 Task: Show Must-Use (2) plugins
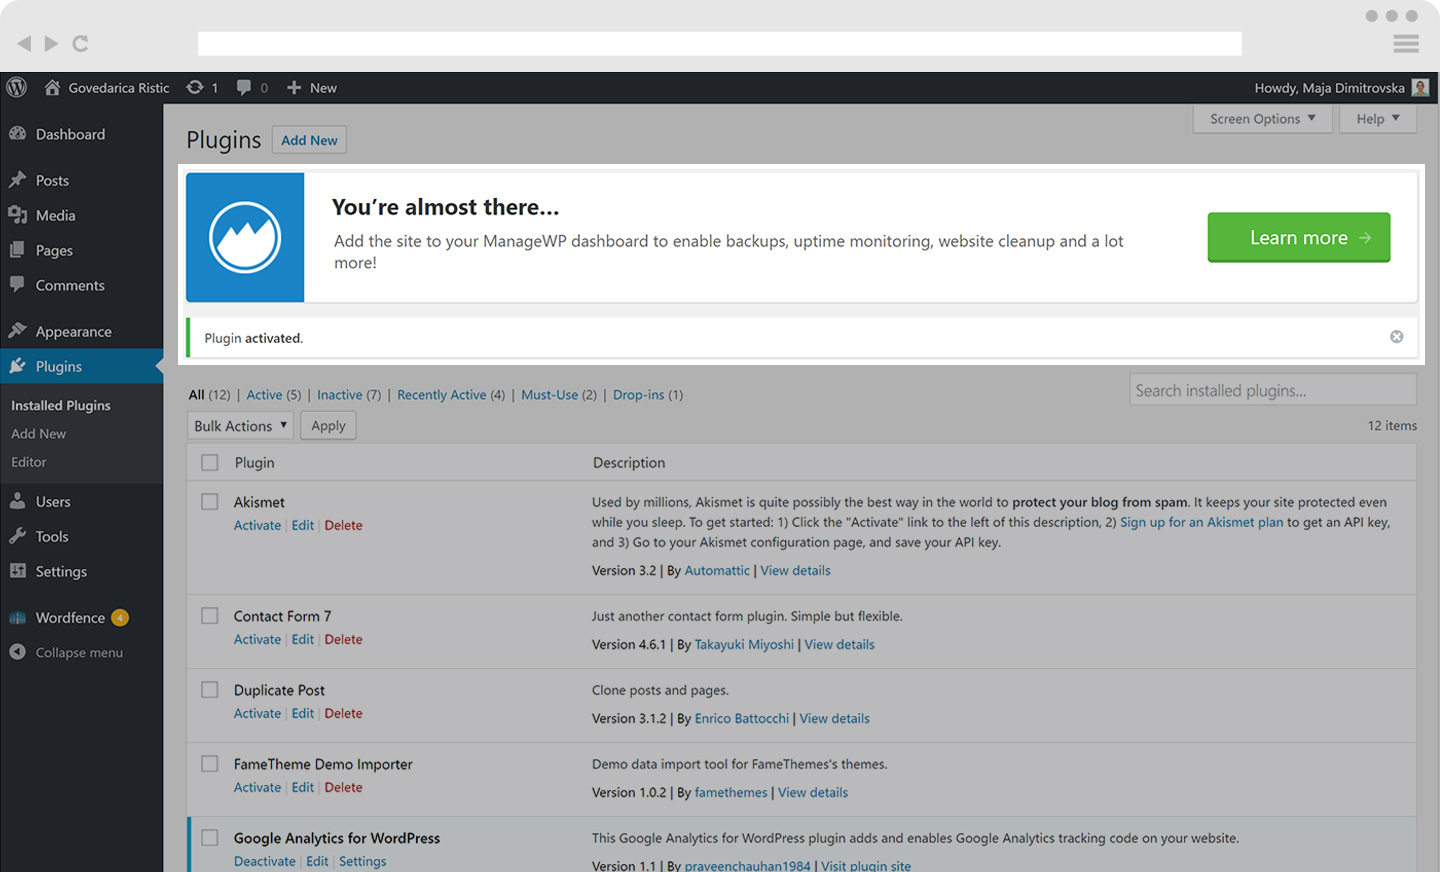click(558, 394)
